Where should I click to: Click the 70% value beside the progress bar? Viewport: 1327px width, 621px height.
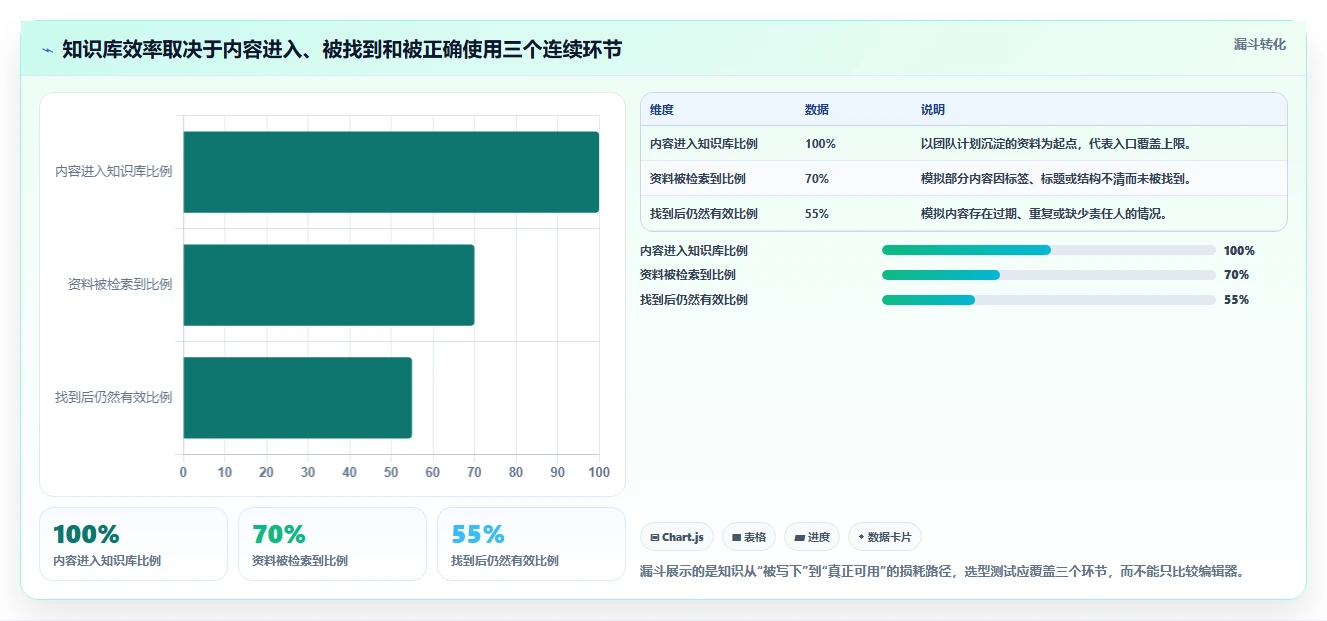click(1236, 275)
